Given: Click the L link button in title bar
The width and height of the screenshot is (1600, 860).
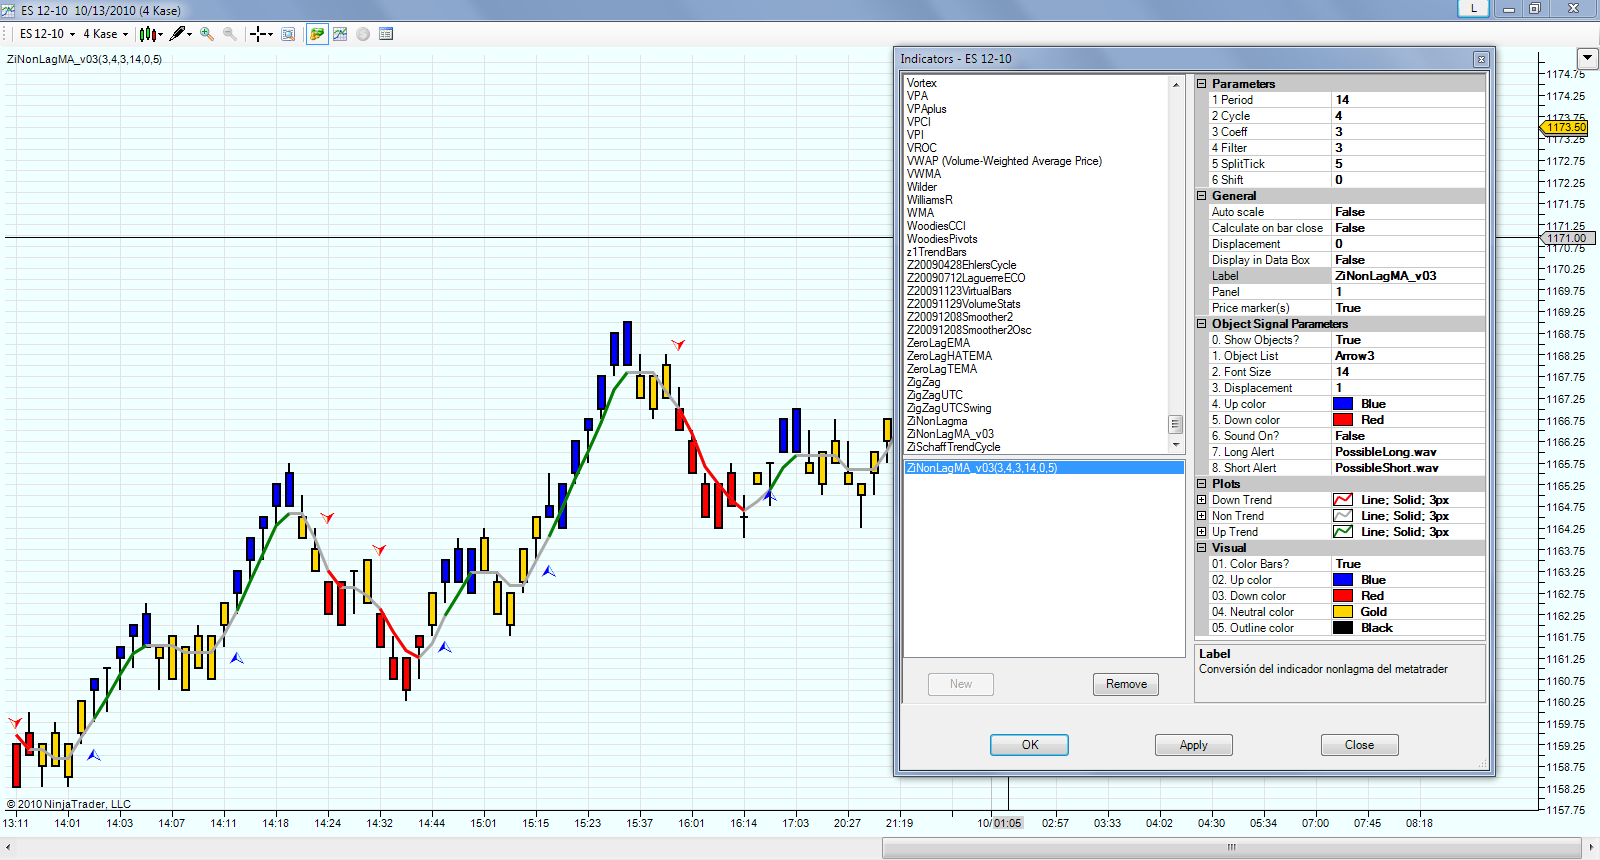Looking at the screenshot, I should (1473, 8).
